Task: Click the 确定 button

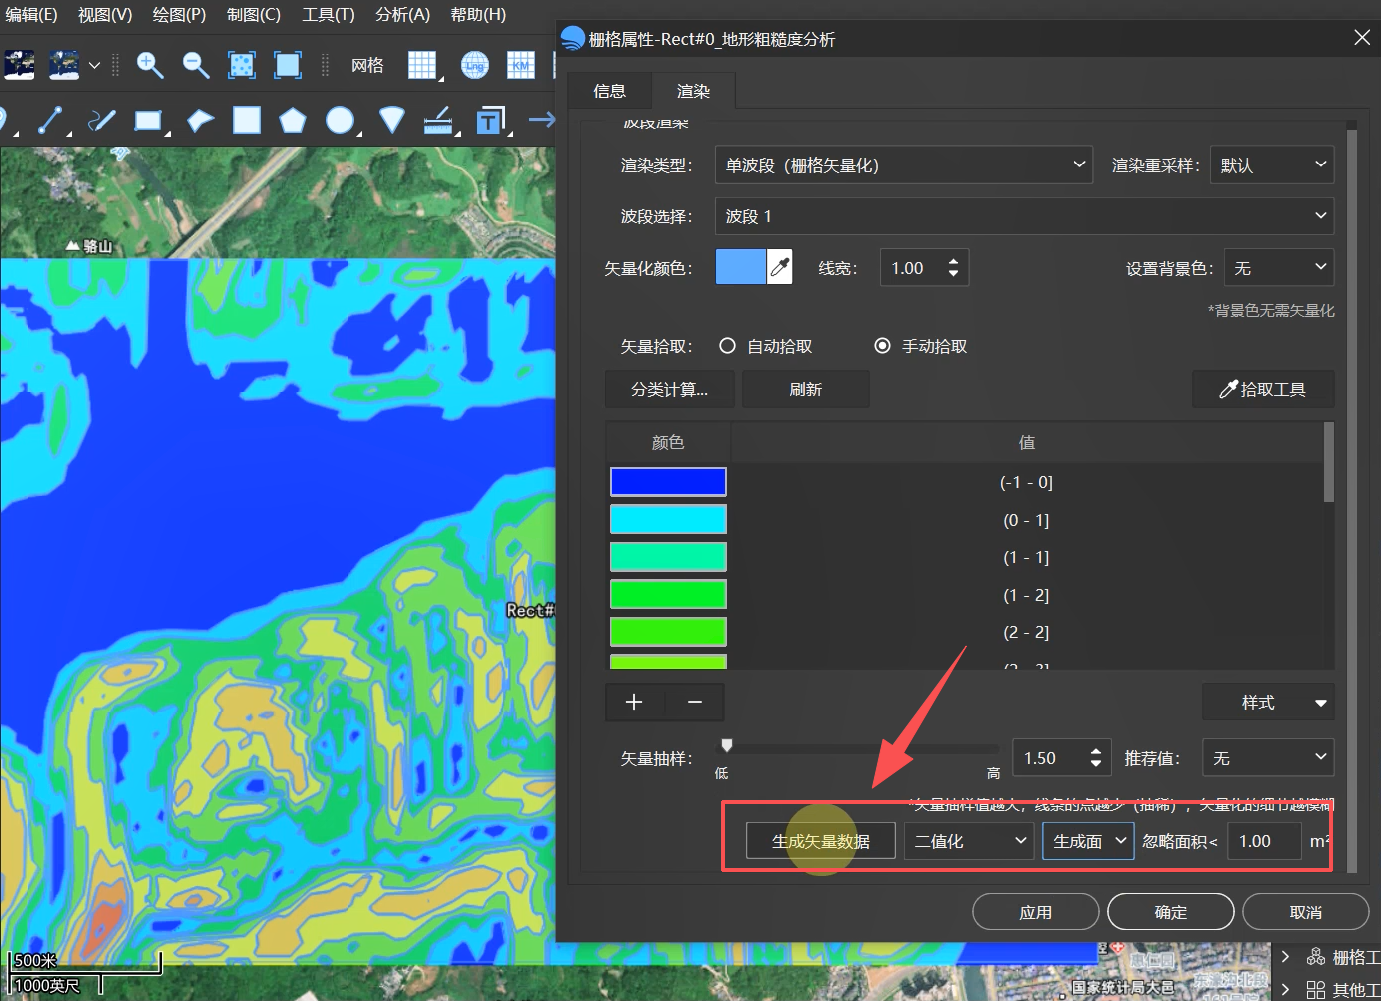Action: [x=1171, y=912]
